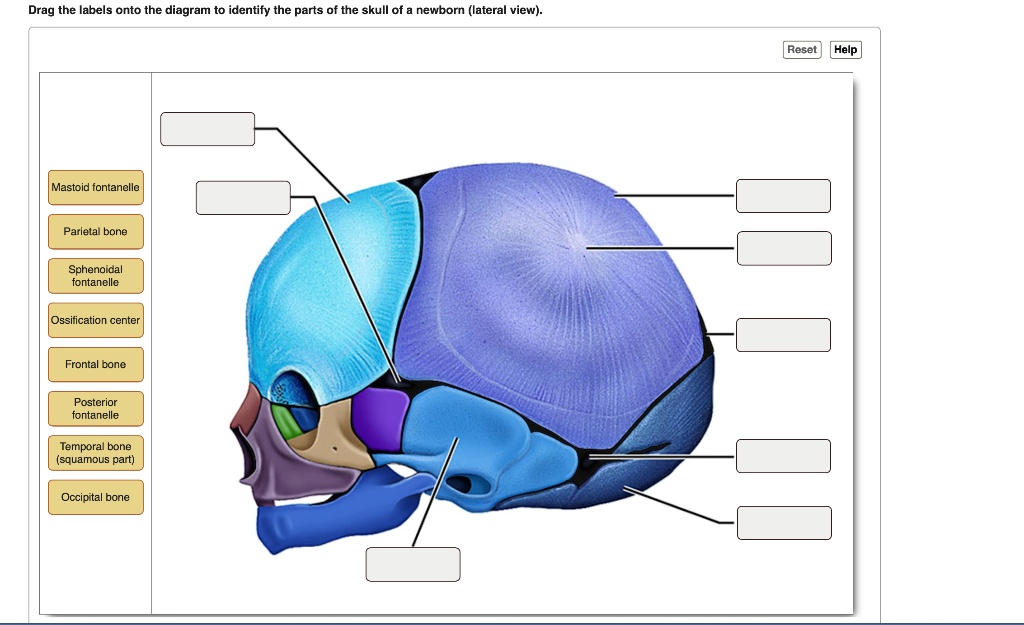Click the second answer box near the frontal bone
Viewport: 1024px width, 625px height.
[243, 197]
